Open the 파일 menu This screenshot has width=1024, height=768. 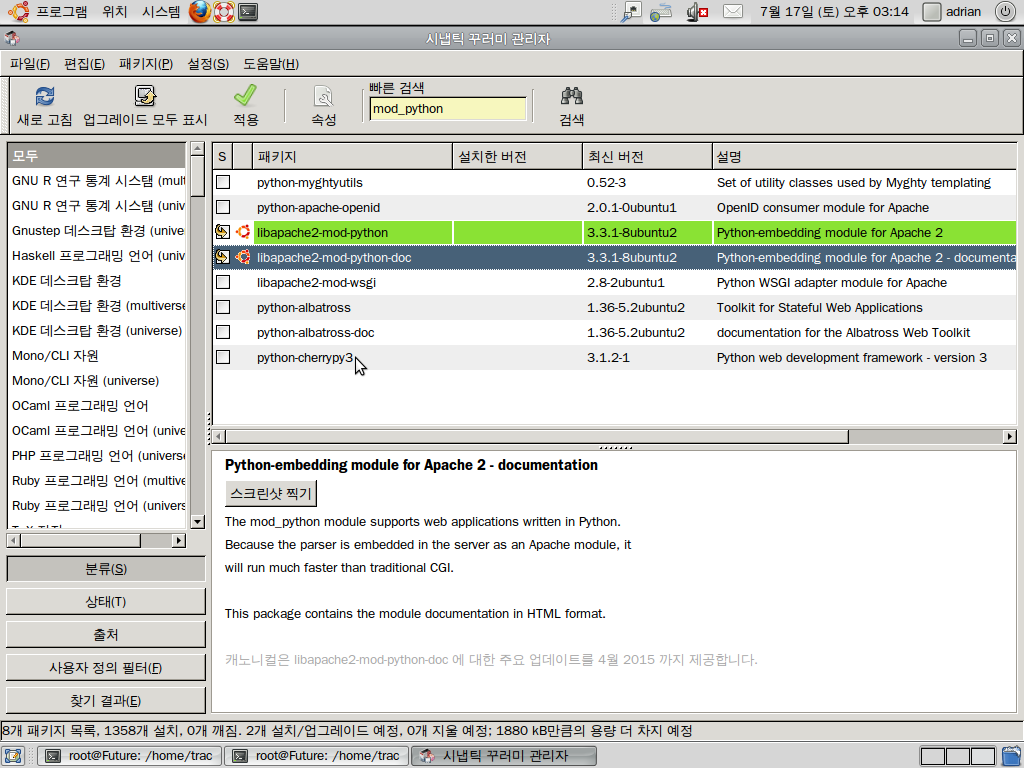click(30, 63)
